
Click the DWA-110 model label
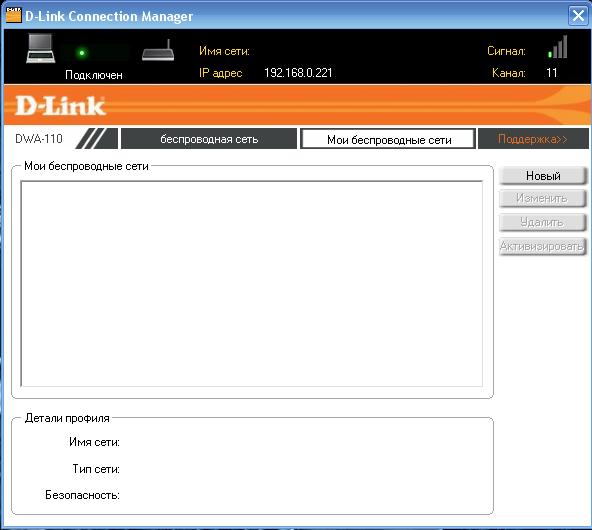[x=39, y=139]
